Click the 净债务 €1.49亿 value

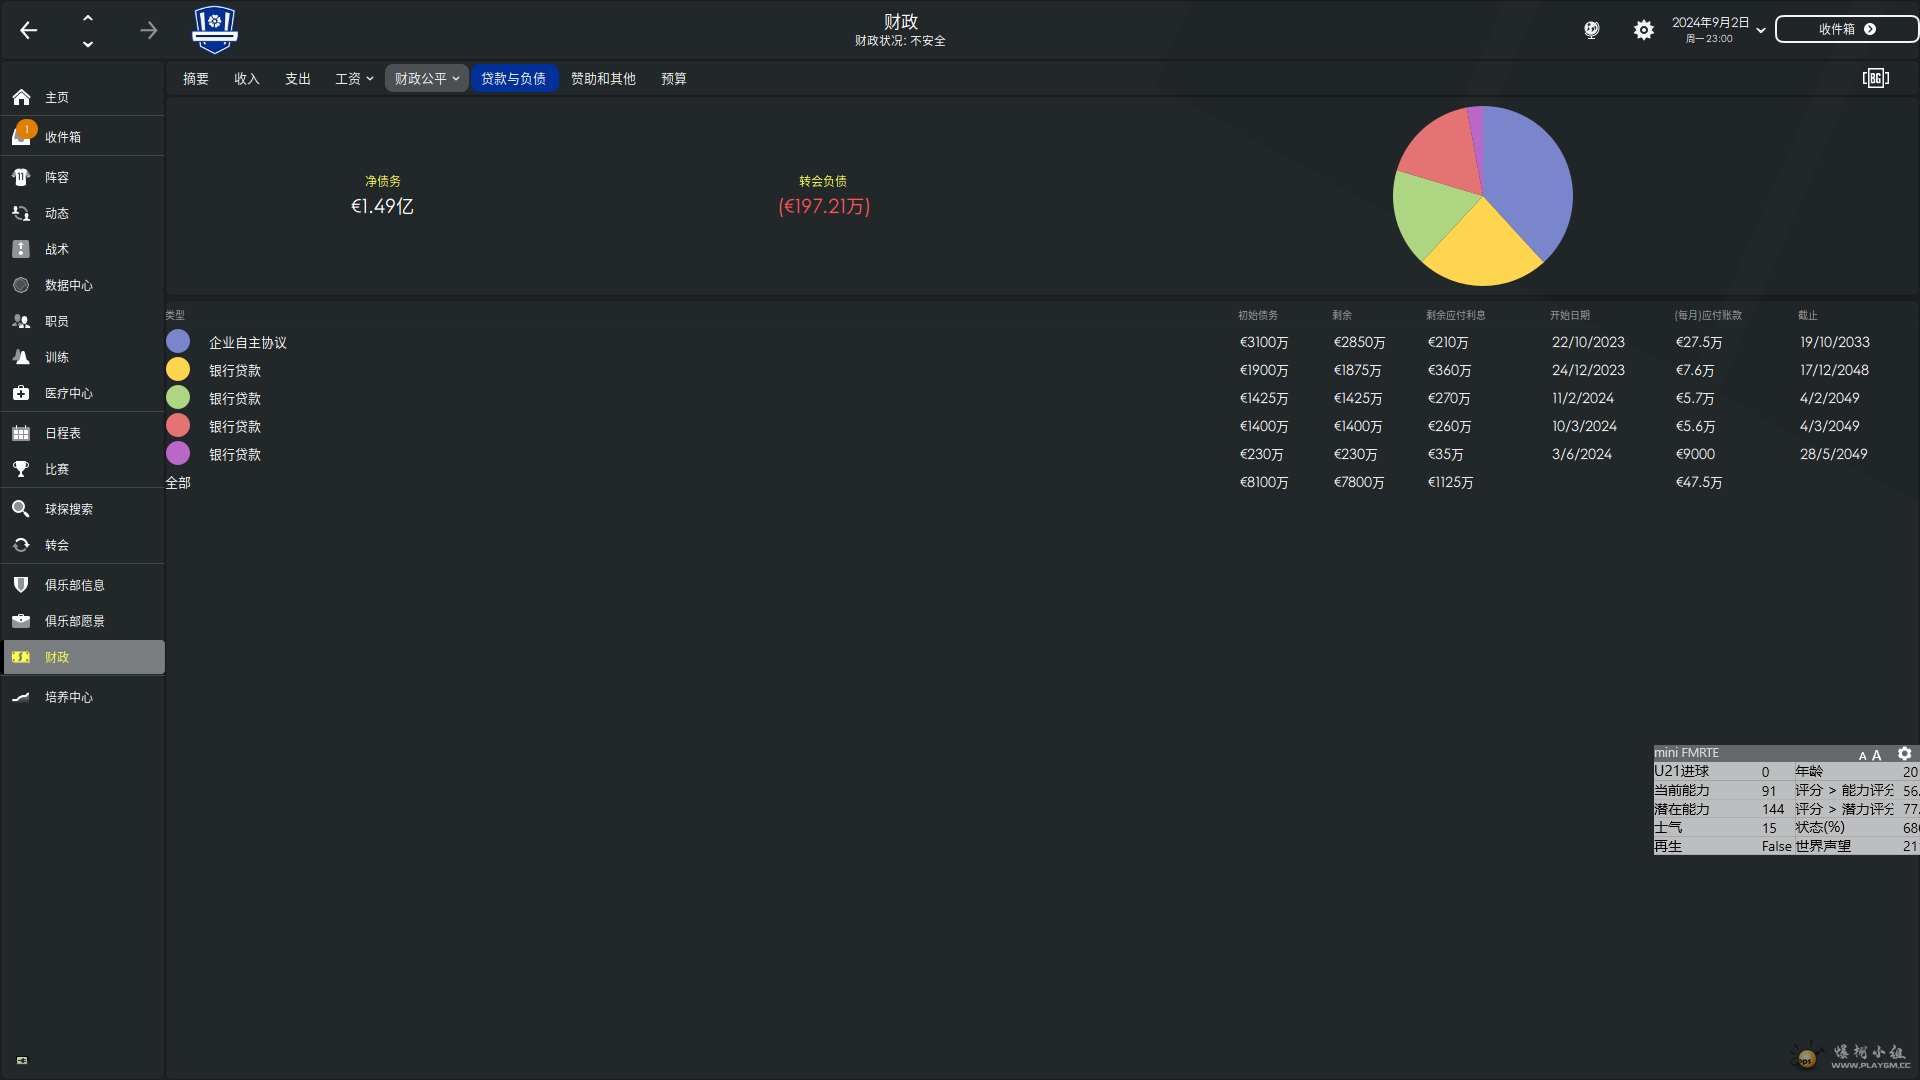click(x=382, y=206)
